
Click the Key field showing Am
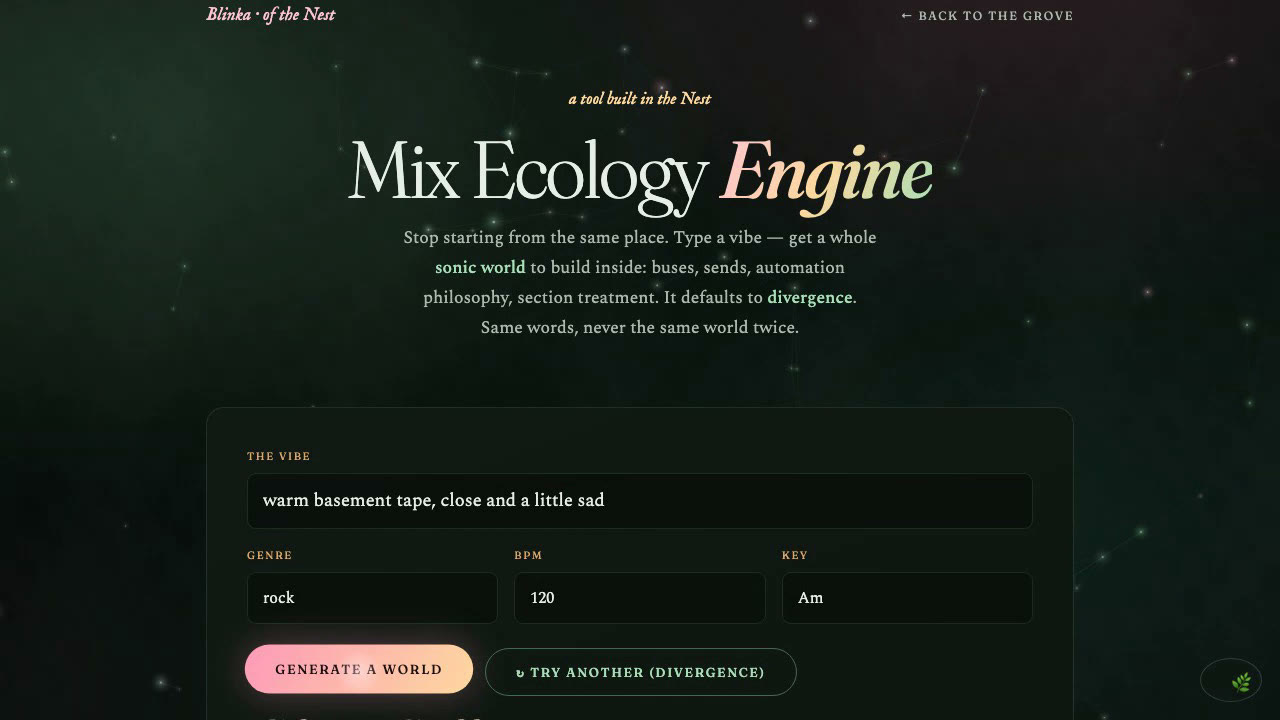click(x=907, y=598)
